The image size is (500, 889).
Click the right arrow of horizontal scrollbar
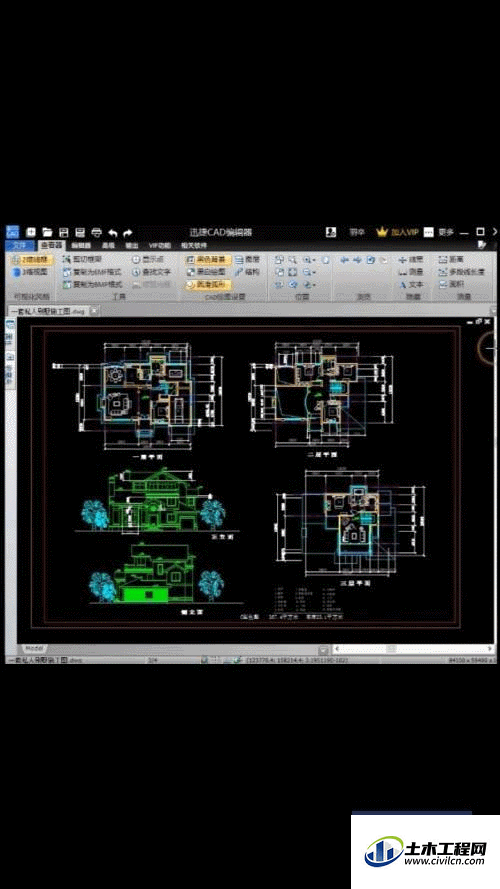[x=490, y=649]
